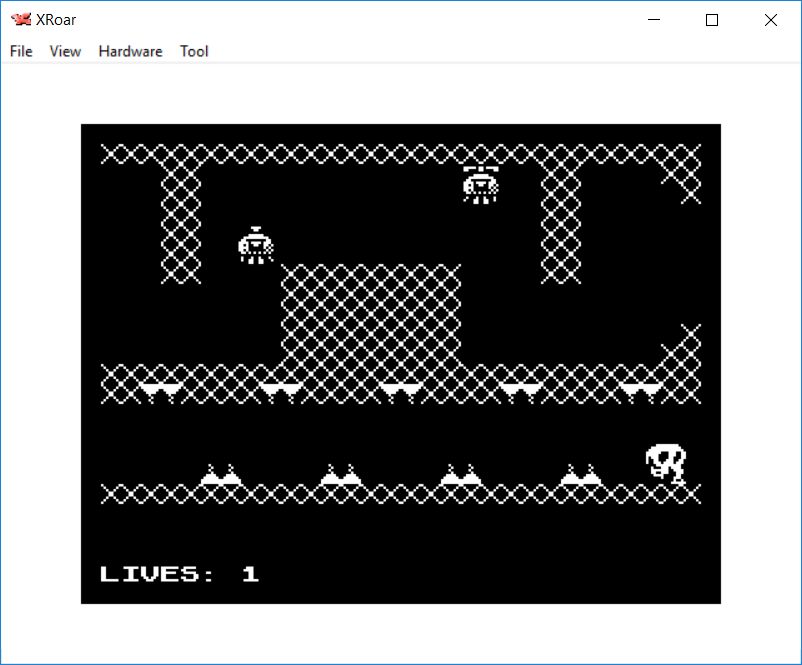The width and height of the screenshot is (802, 665).
Task: Open the Hardware menu
Action: [130, 51]
